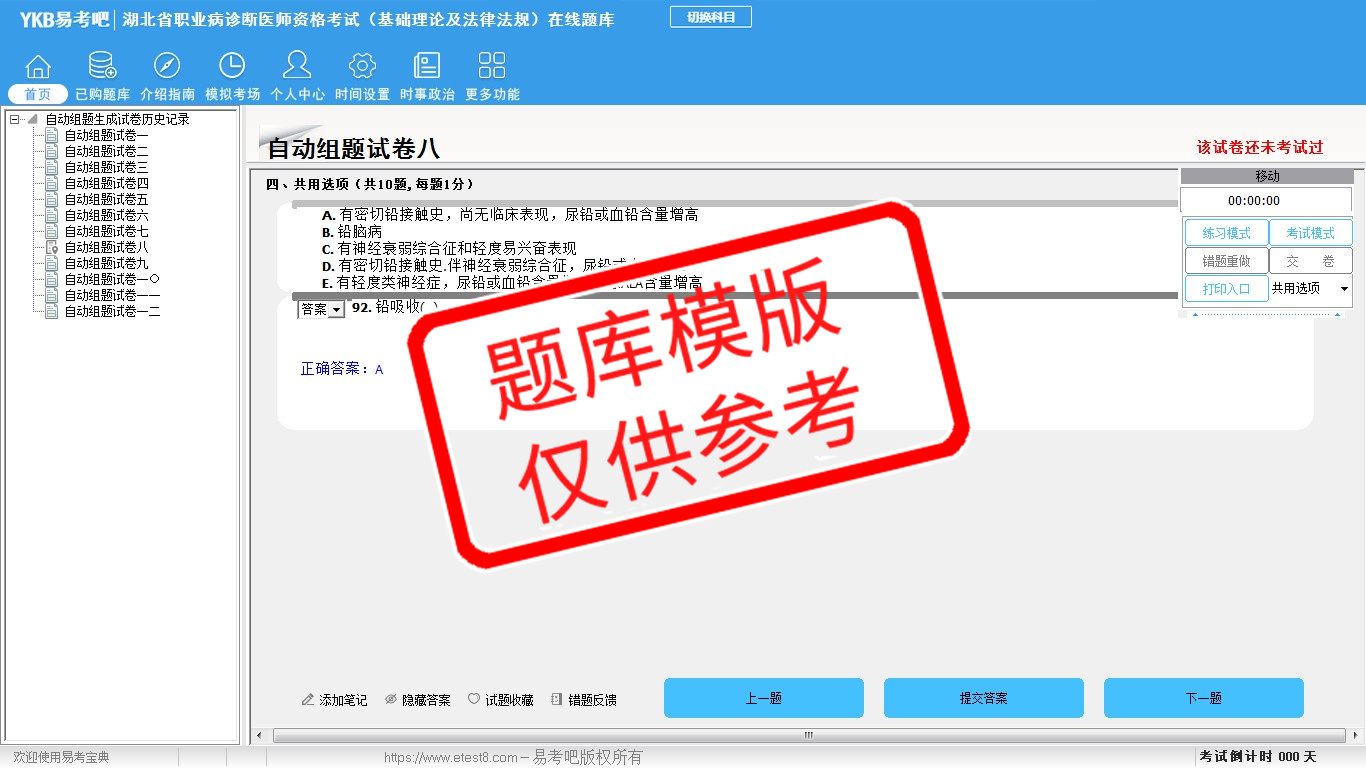The width and height of the screenshot is (1366, 768).
Task: Select tree item 自动组题试卷三
Action: [106, 167]
